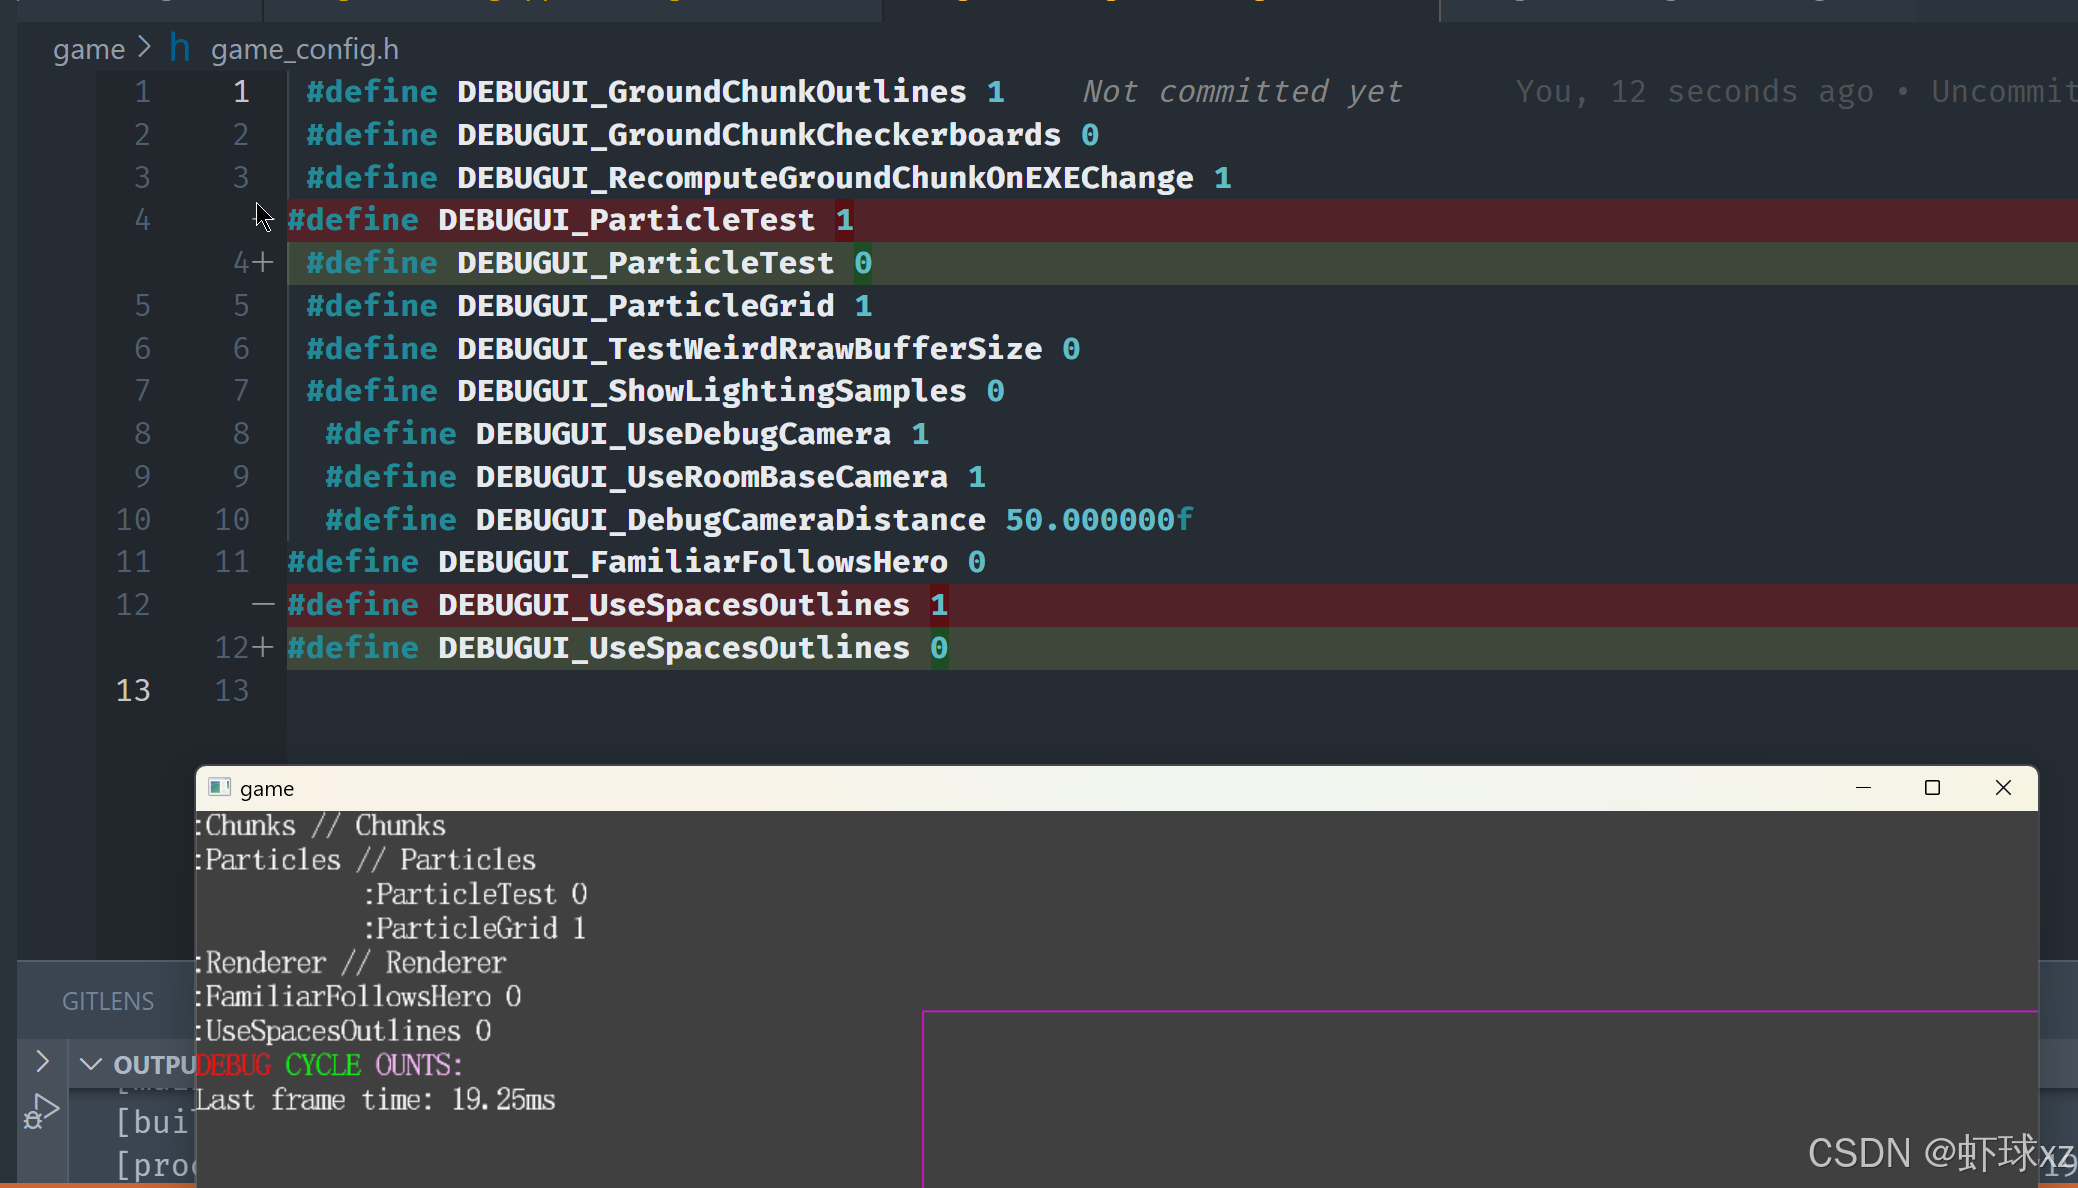Click the 'Not committed yet' blame annotation

[1242, 92]
